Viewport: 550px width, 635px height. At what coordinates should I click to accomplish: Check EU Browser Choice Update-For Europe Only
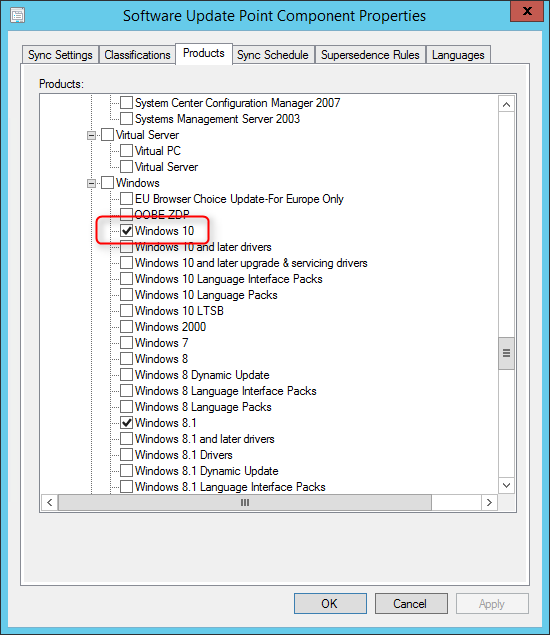click(126, 199)
